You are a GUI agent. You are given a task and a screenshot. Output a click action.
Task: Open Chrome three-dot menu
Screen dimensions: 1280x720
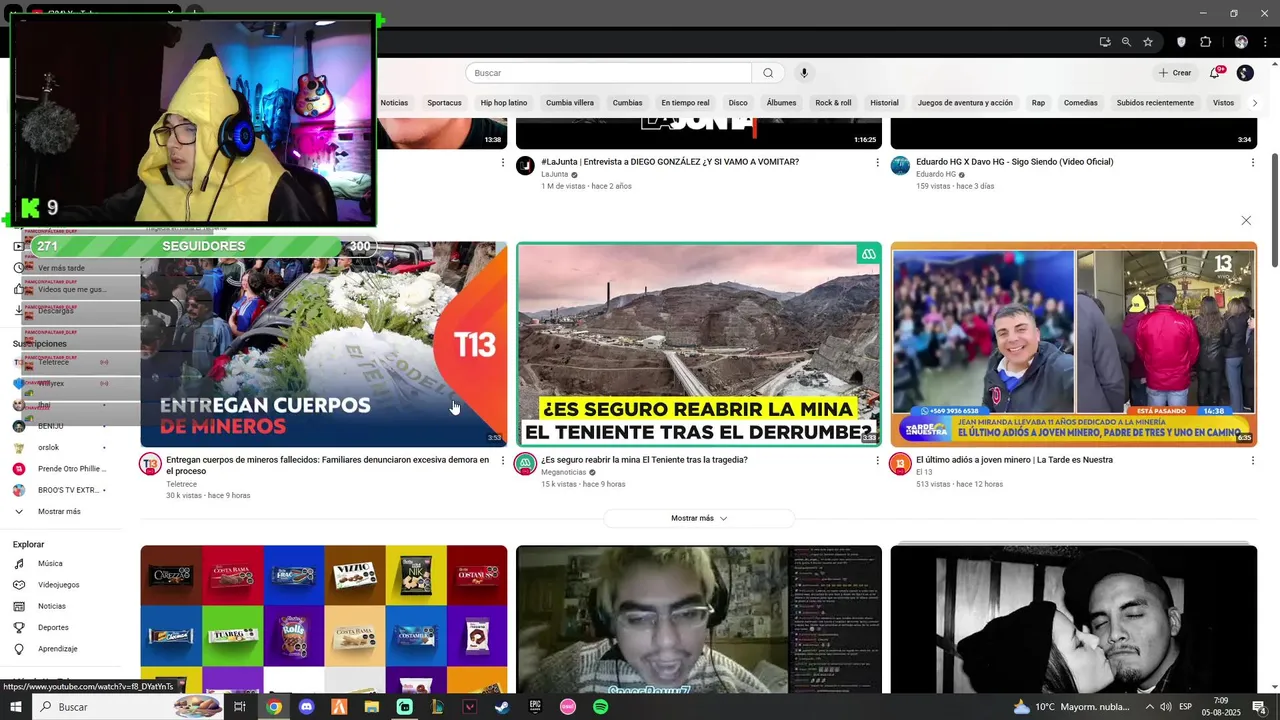1266,42
